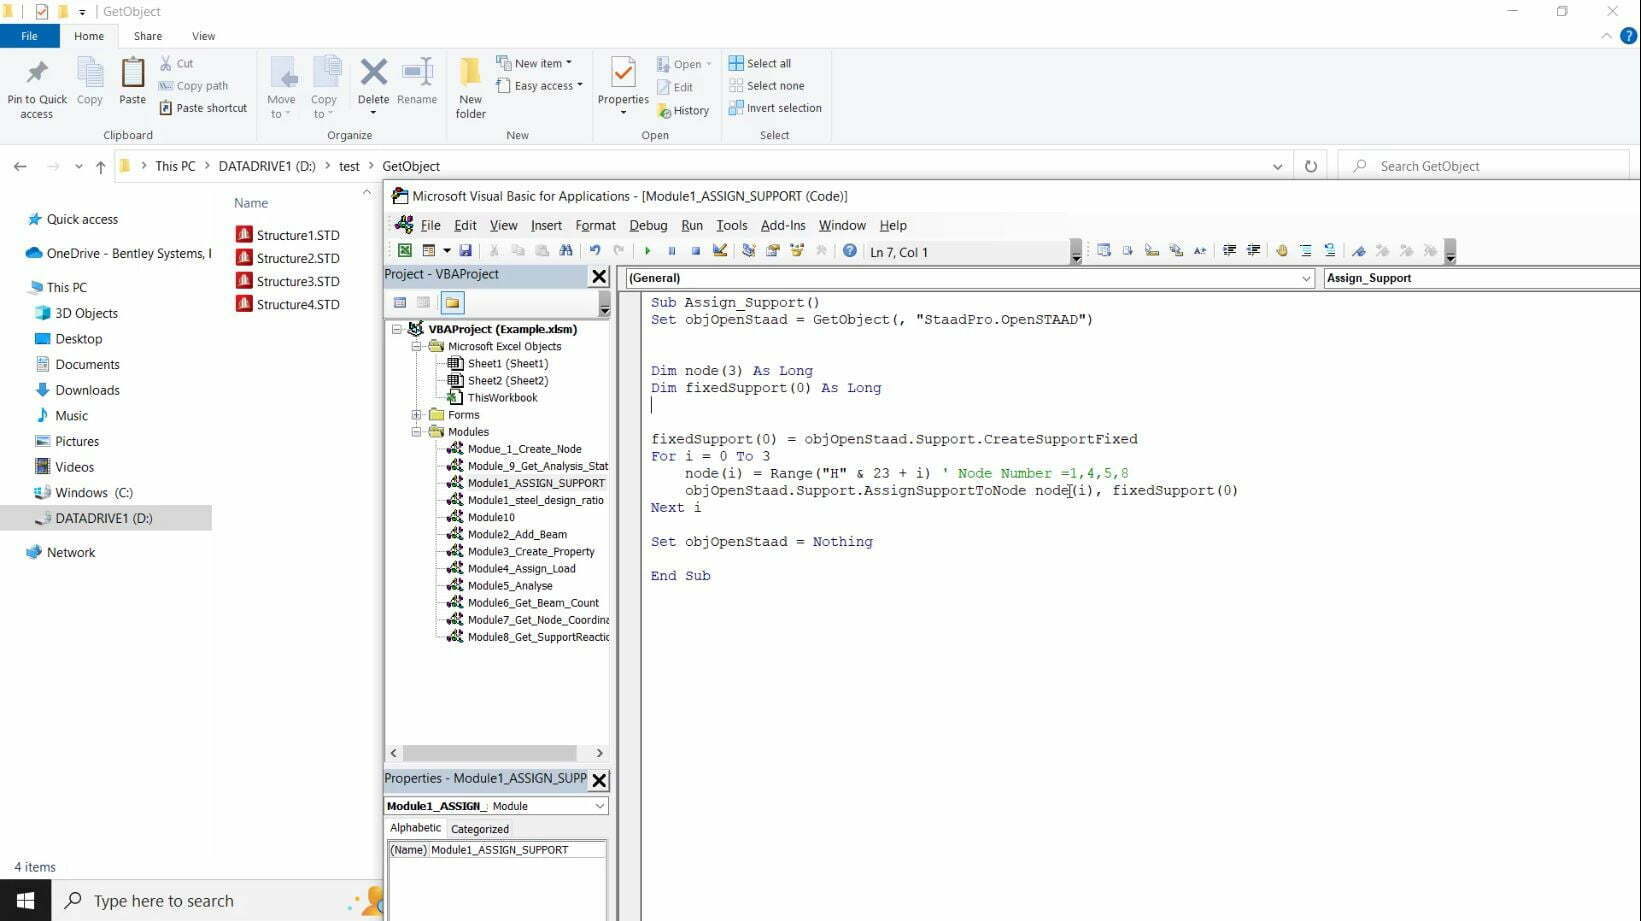This screenshot has height=921, width=1641.
Task: Save the VBA project using the toolbar
Action: [x=465, y=251]
